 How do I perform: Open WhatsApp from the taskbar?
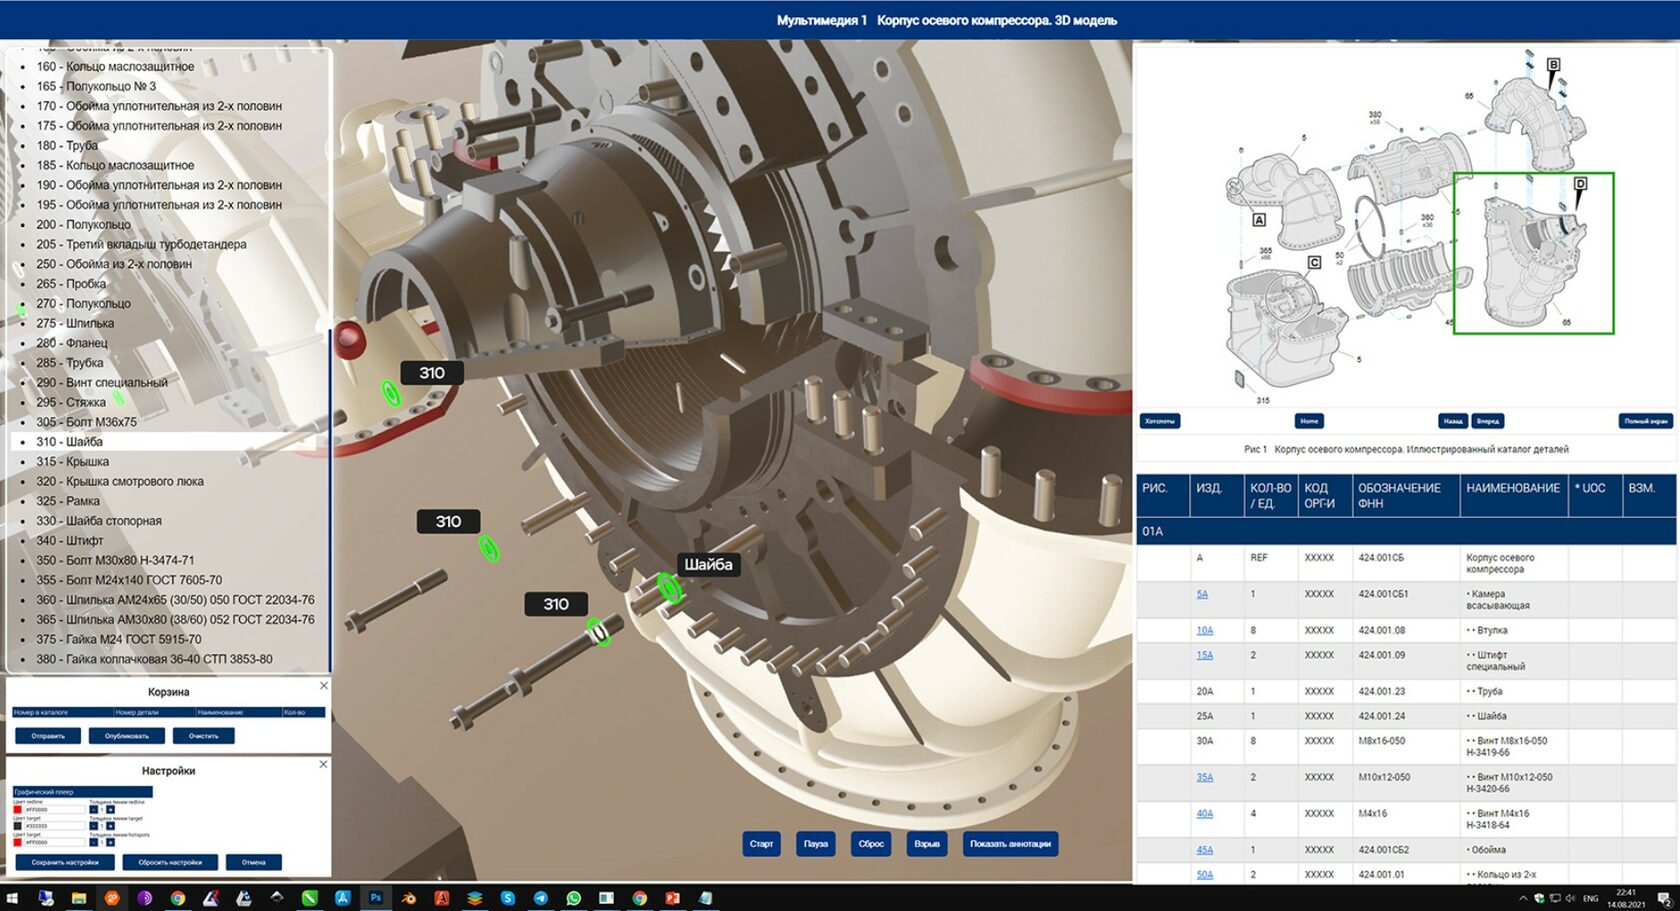tap(573, 898)
